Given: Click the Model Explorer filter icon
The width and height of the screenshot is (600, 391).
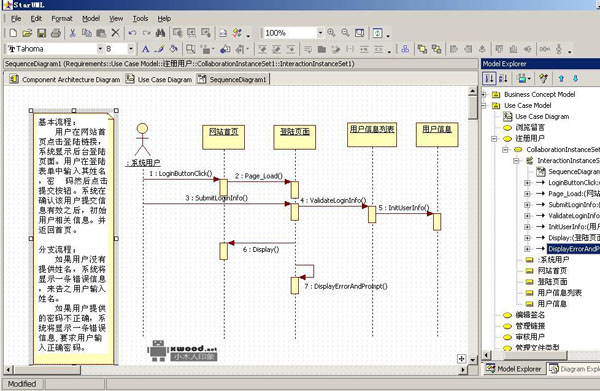Looking at the screenshot, I should [543, 79].
